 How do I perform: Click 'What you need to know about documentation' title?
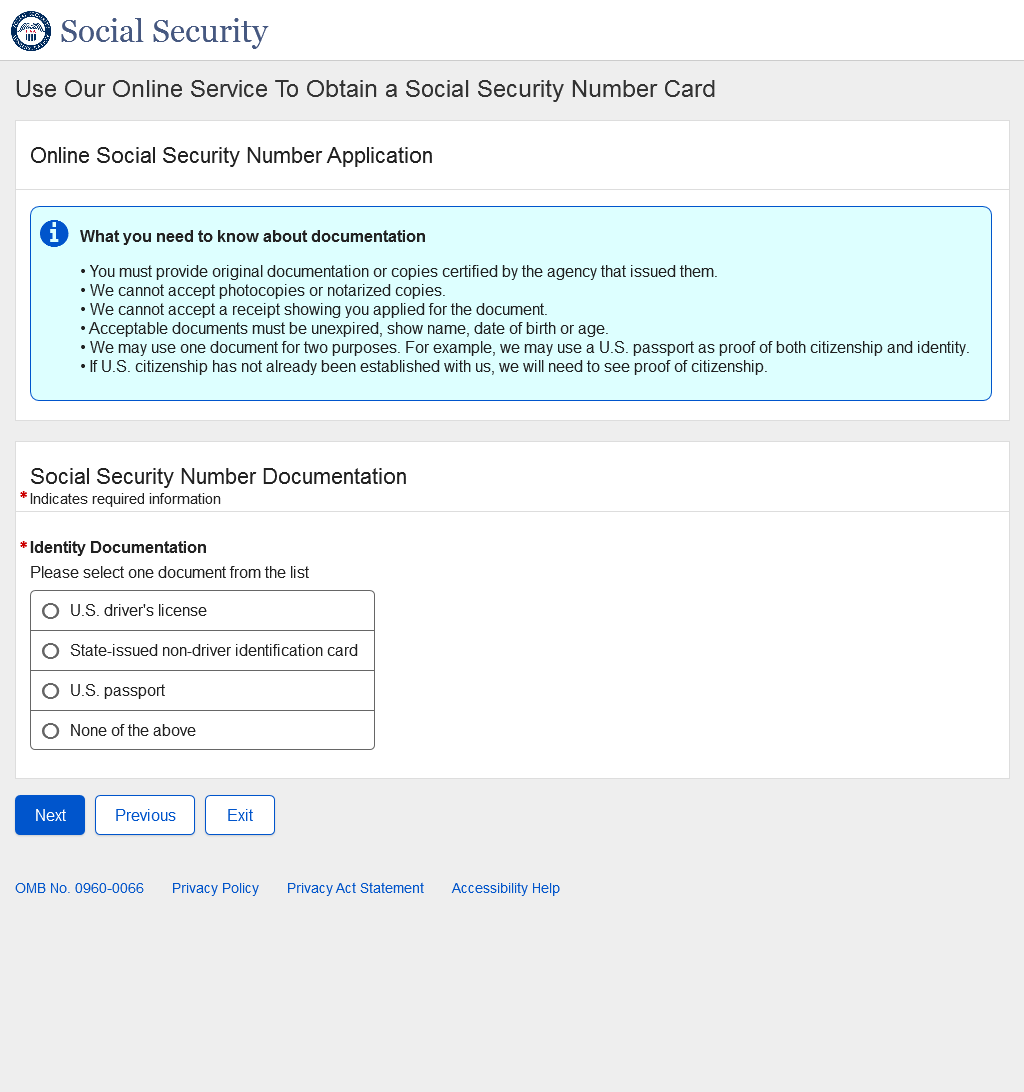253,237
